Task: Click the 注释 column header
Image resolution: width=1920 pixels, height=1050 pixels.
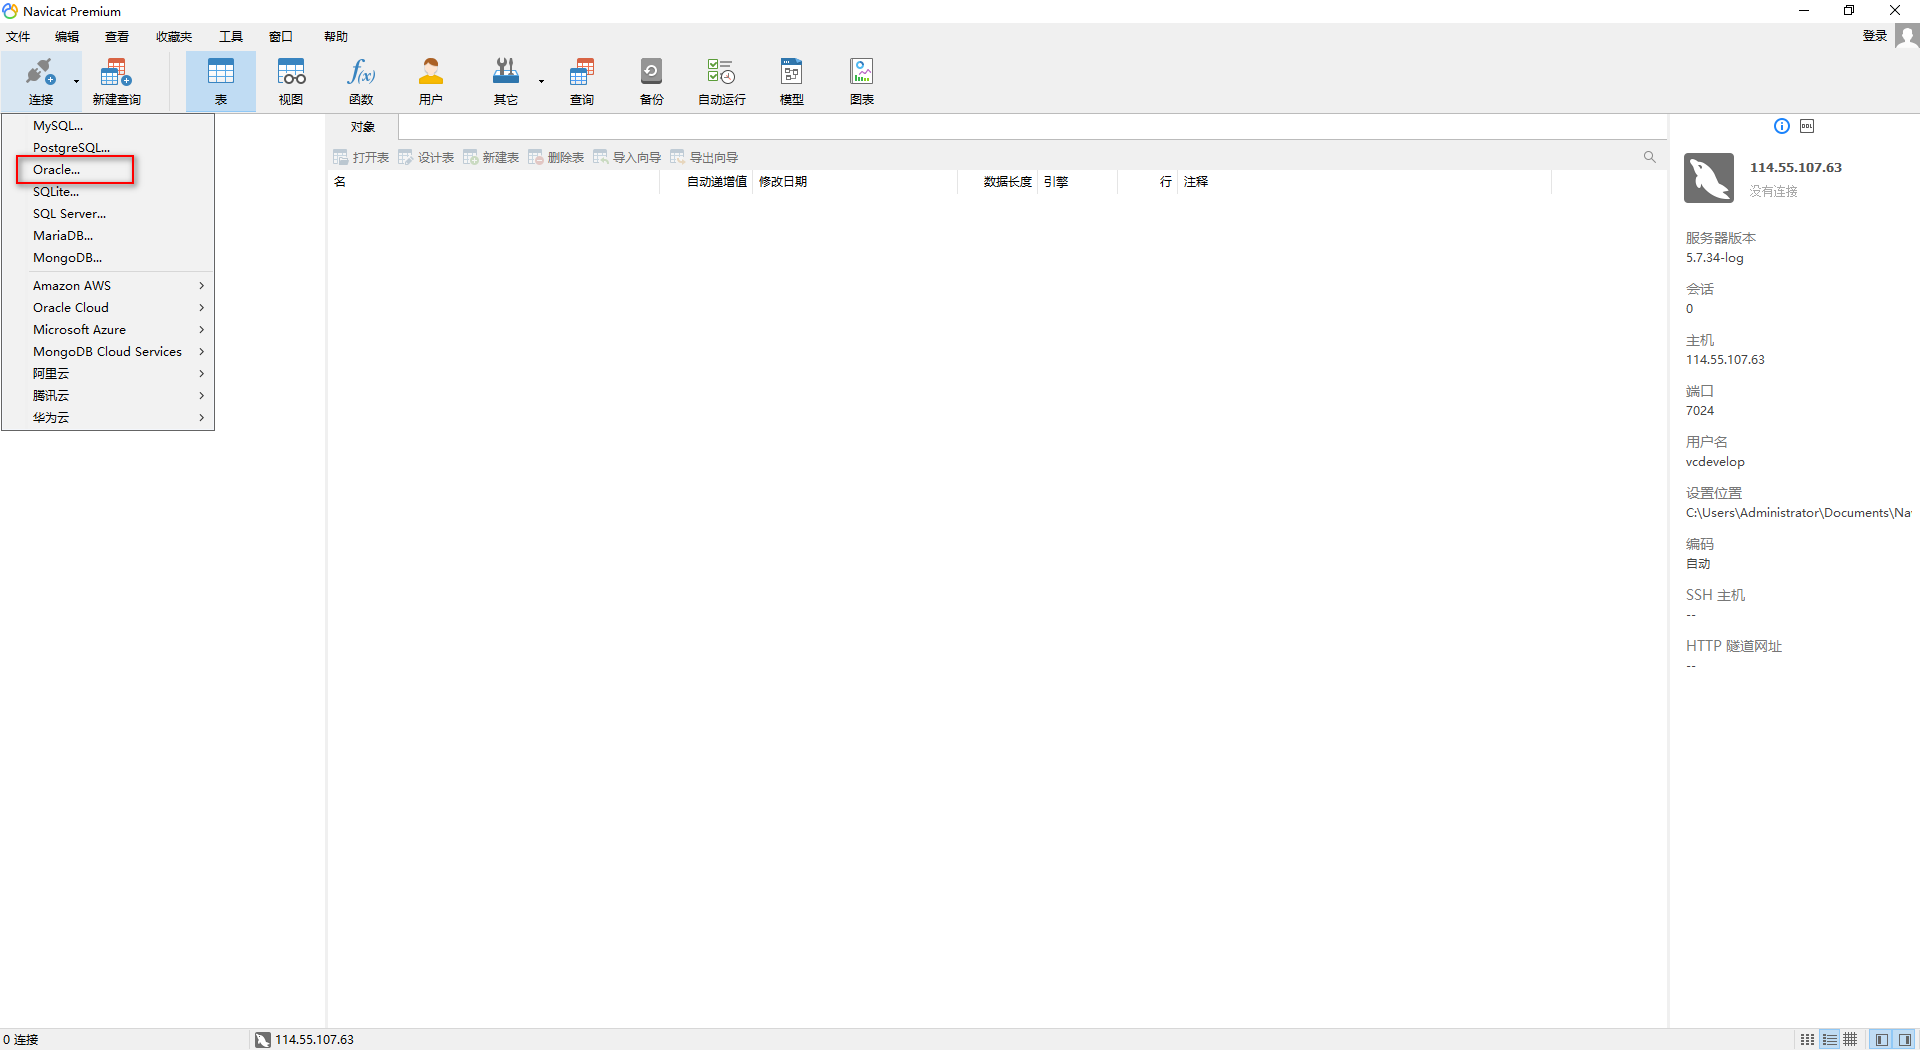Action: 1365,182
